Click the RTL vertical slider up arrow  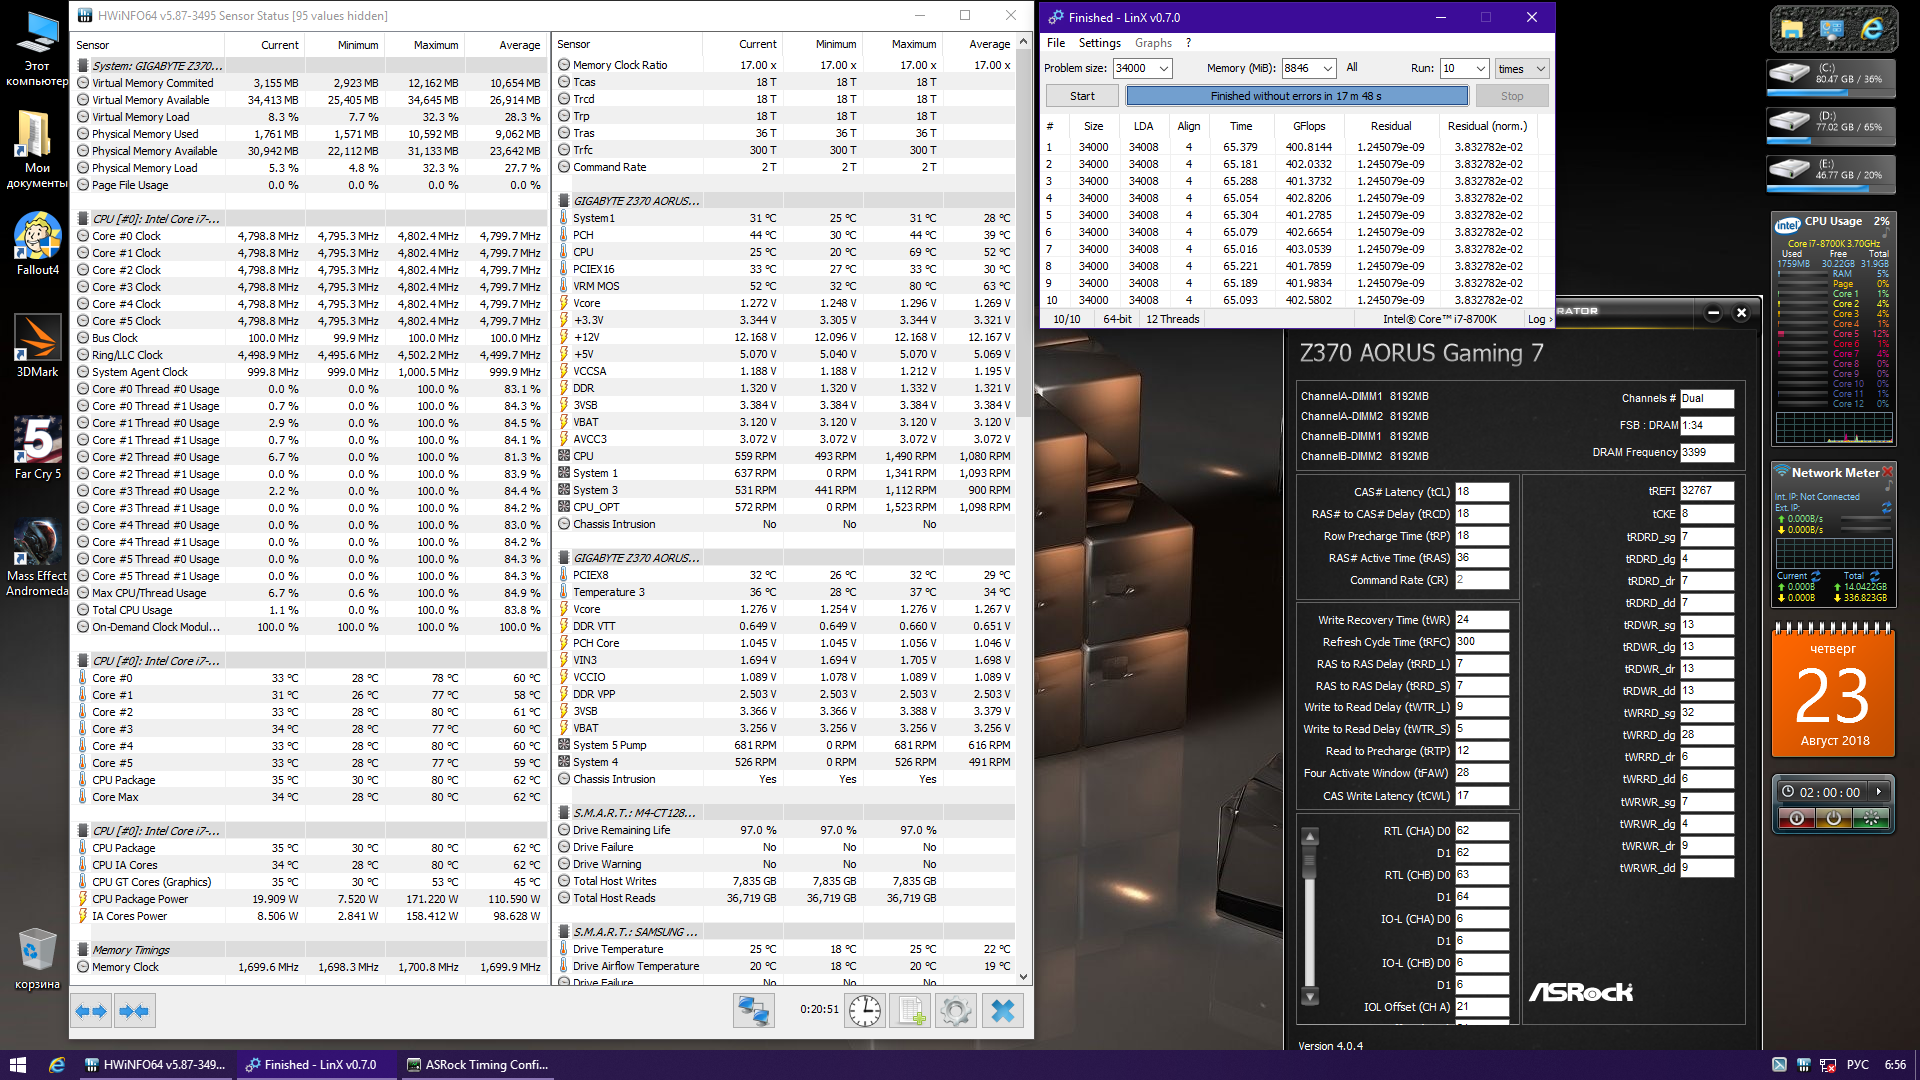(1310, 836)
